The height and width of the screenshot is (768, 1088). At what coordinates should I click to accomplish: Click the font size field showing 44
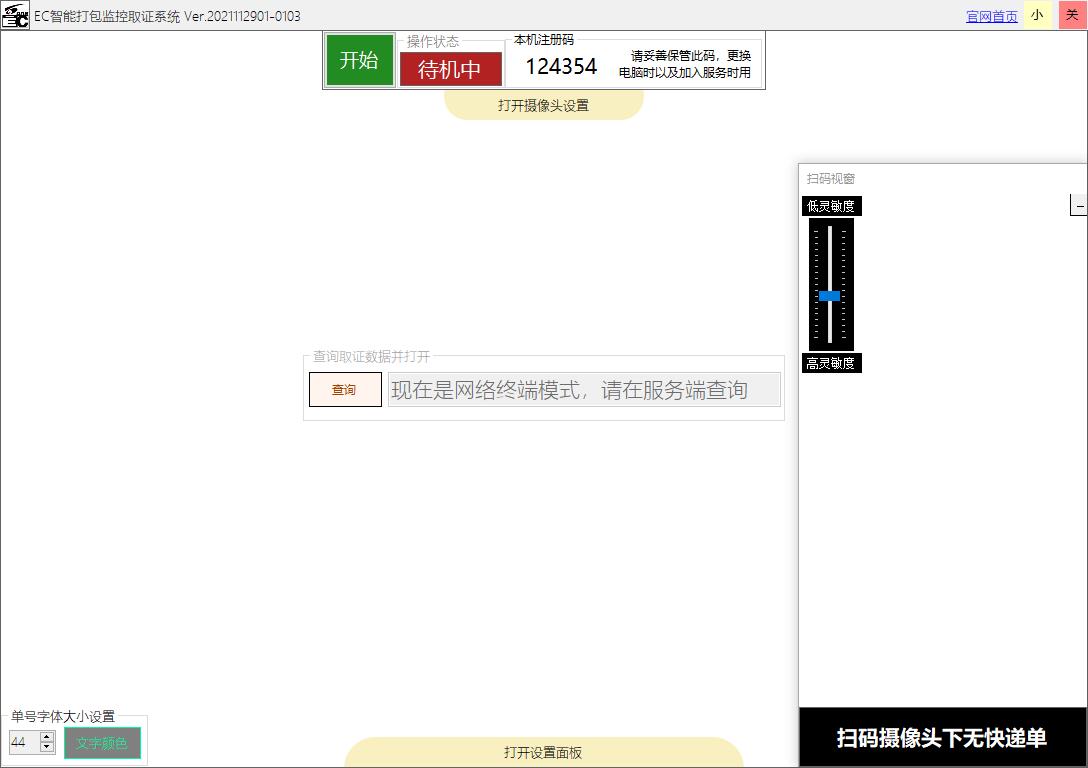pyautogui.click(x=23, y=742)
